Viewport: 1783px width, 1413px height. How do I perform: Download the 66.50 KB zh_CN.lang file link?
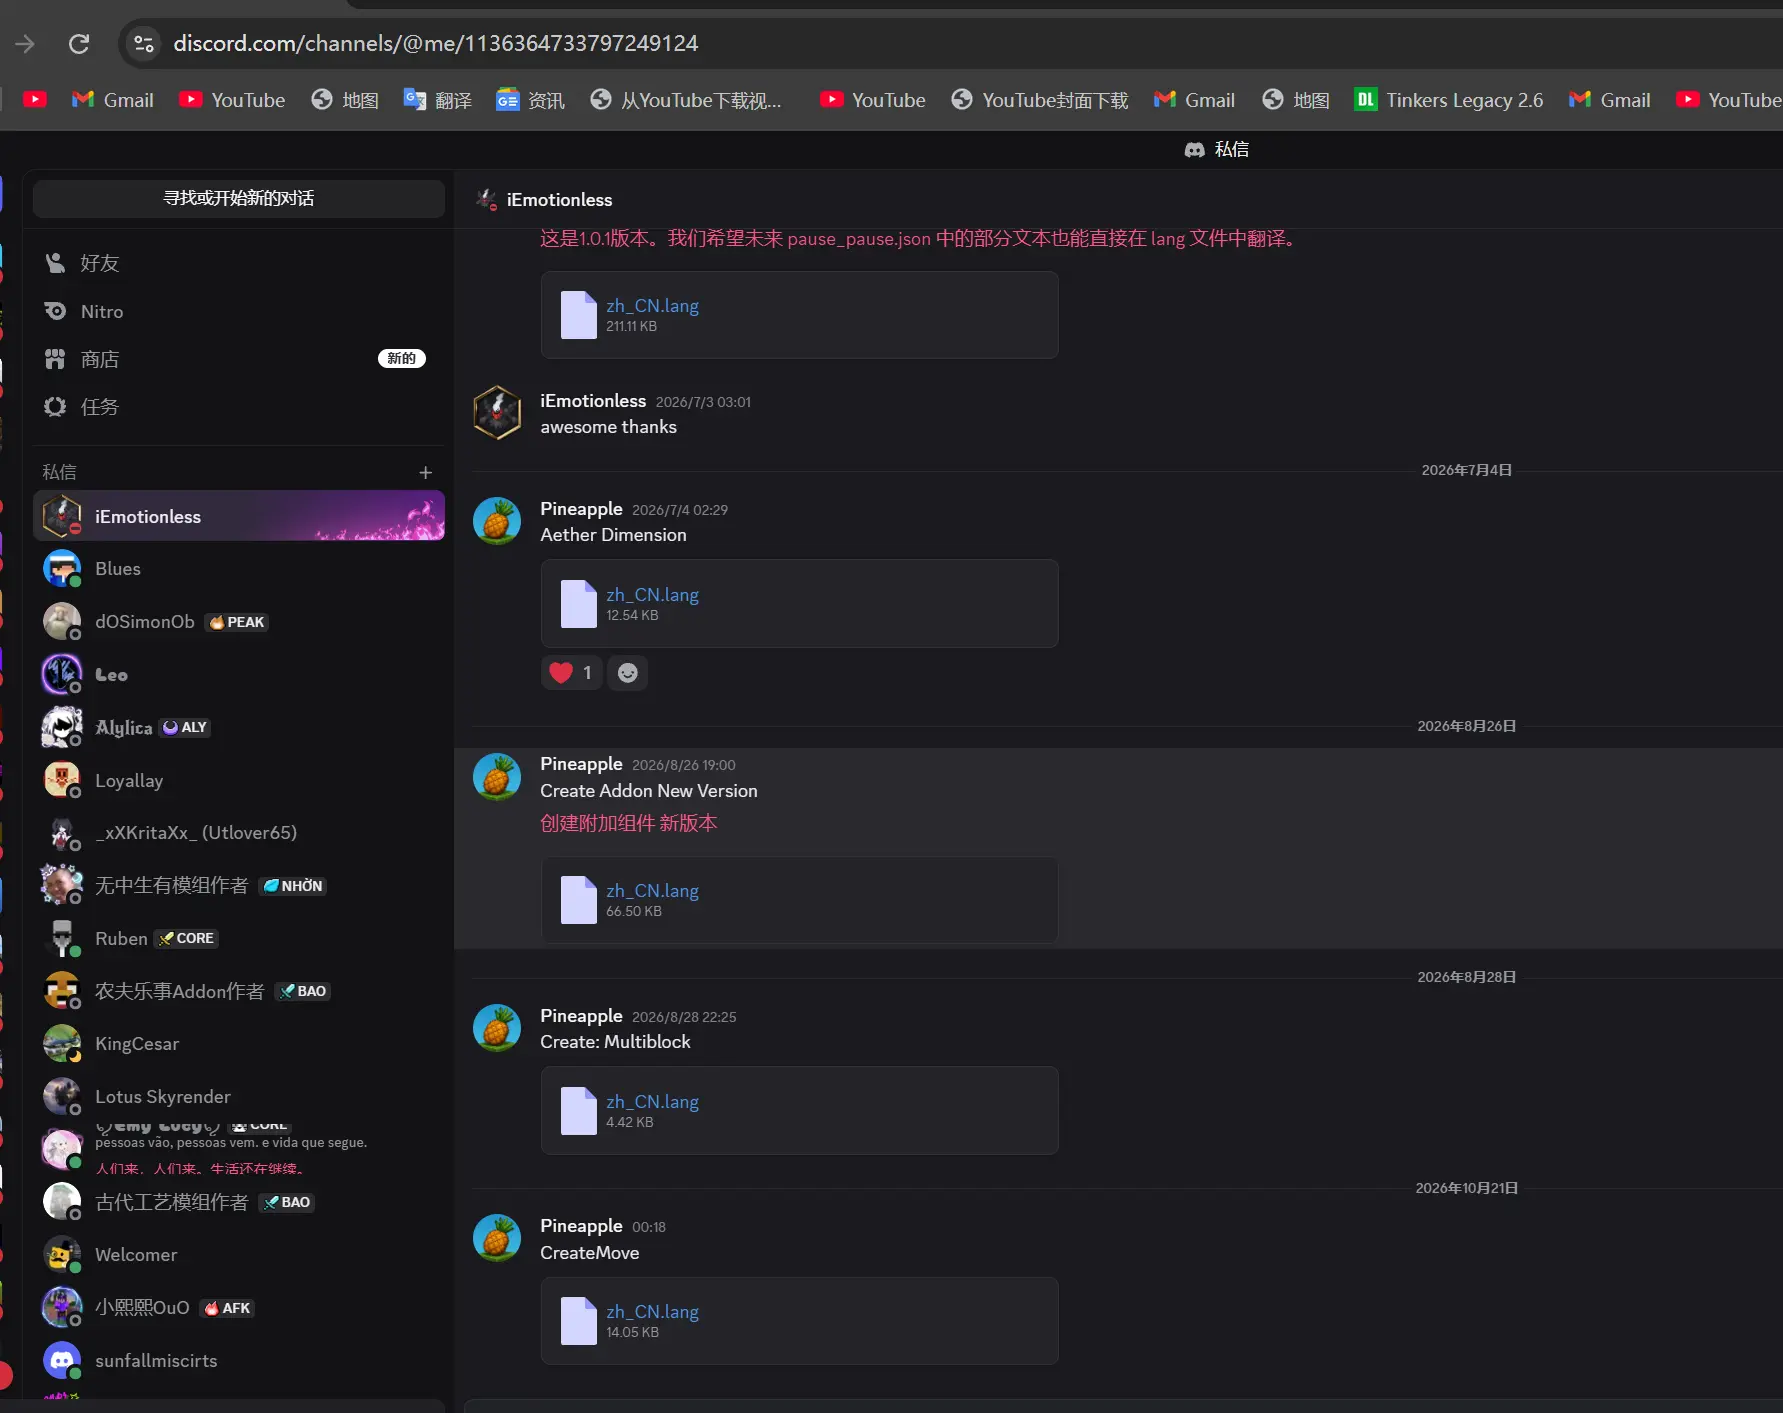click(652, 890)
